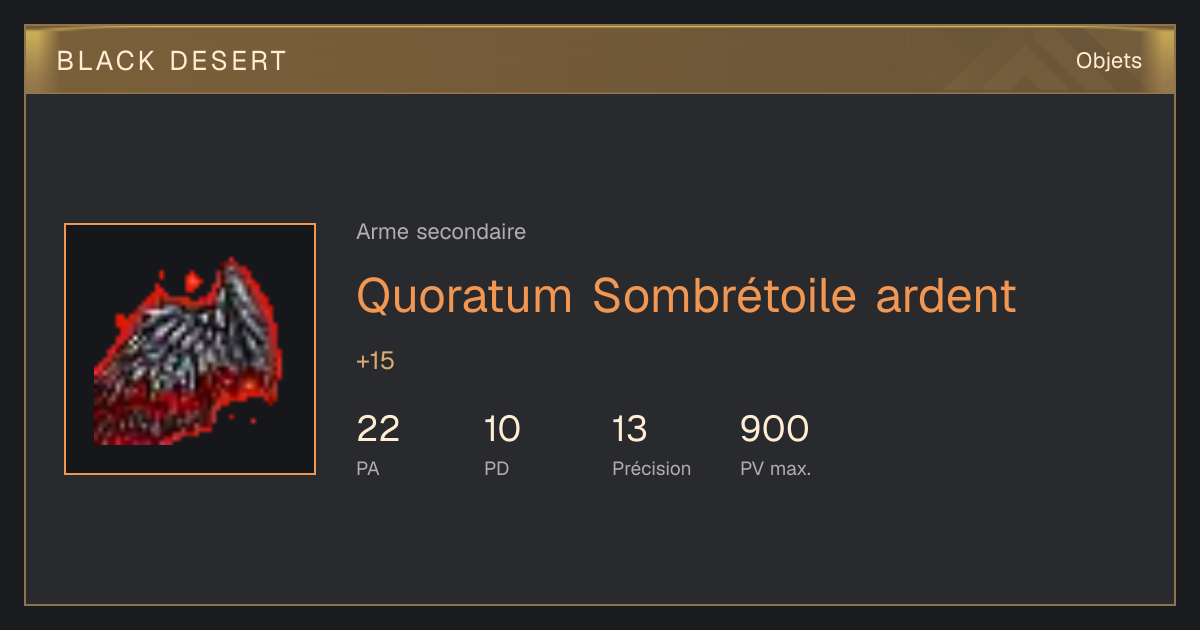
Task: Select the PD value 10
Action: point(502,429)
